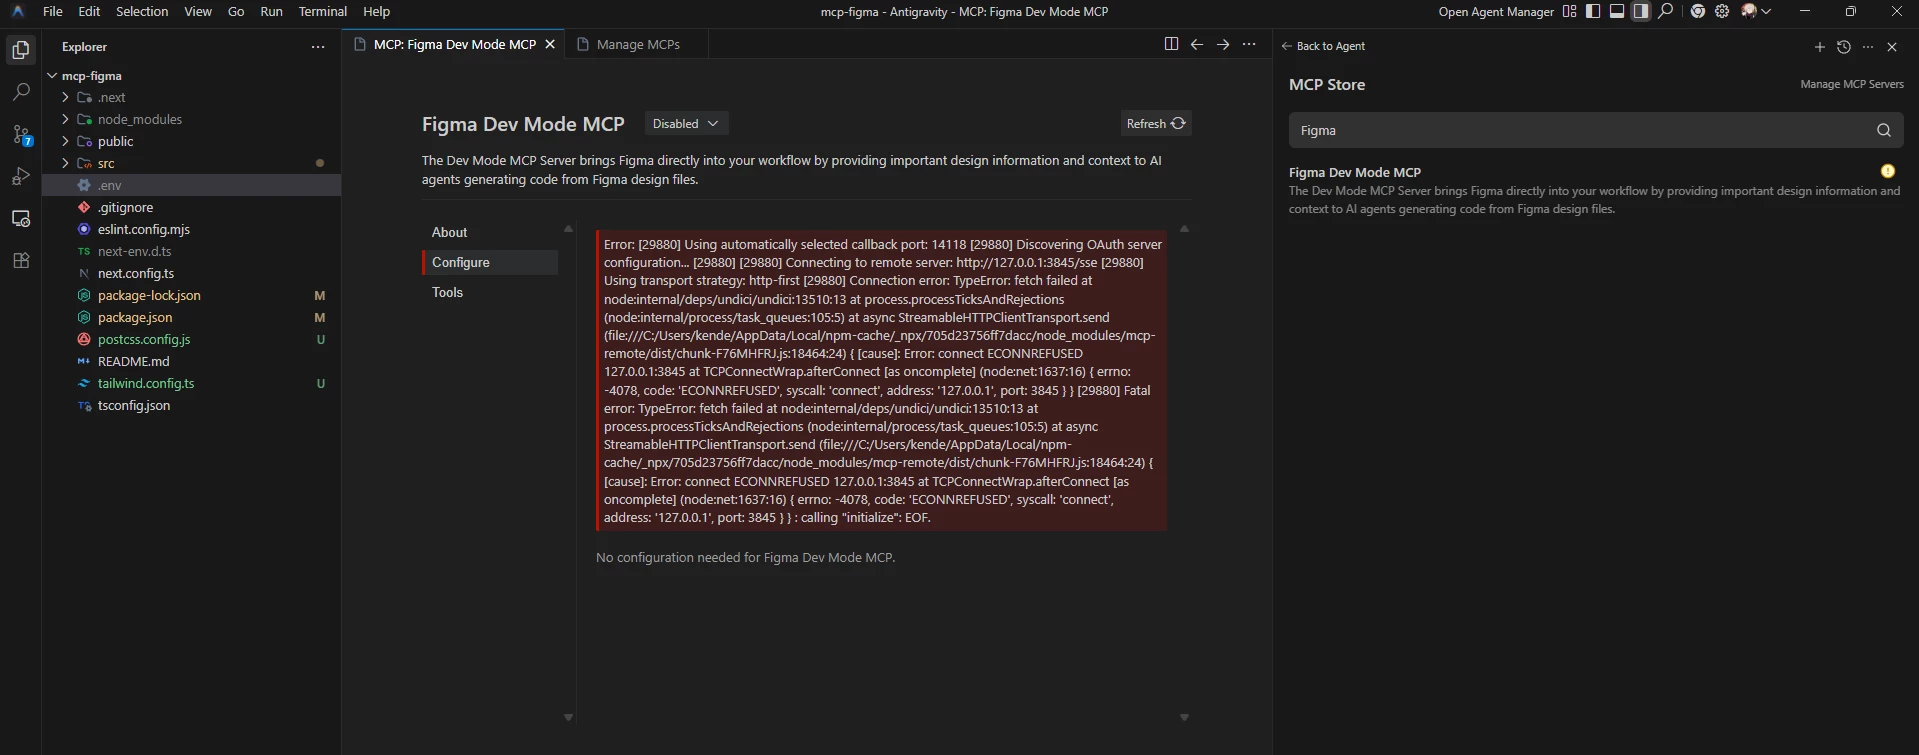Viewport: 1919px width, 755px height.
Task: Open Source Control view with badge 7
Action: [x=21, y=134]
